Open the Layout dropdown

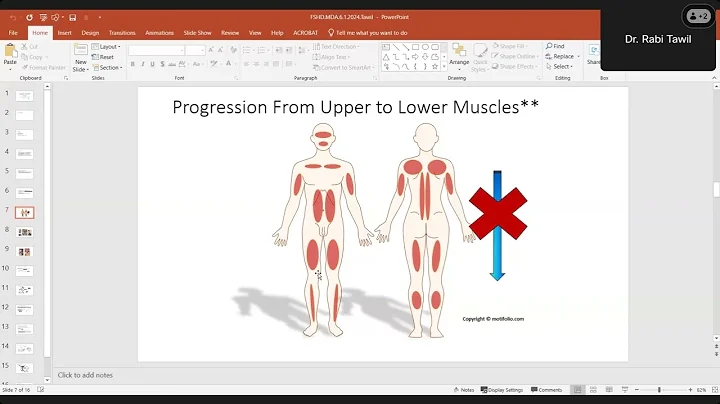[106, 47]
